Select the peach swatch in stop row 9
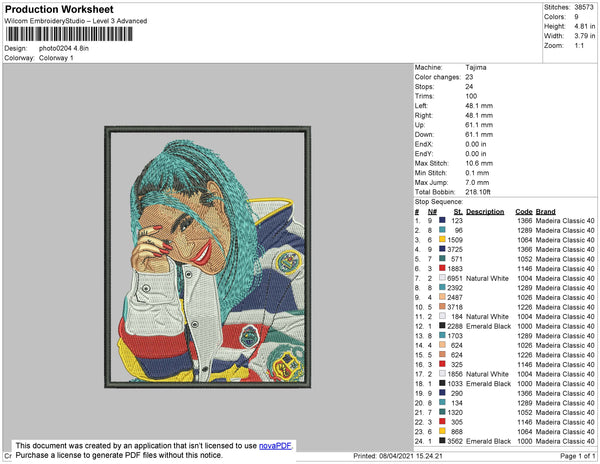The image size is (600, 464). 442,297
